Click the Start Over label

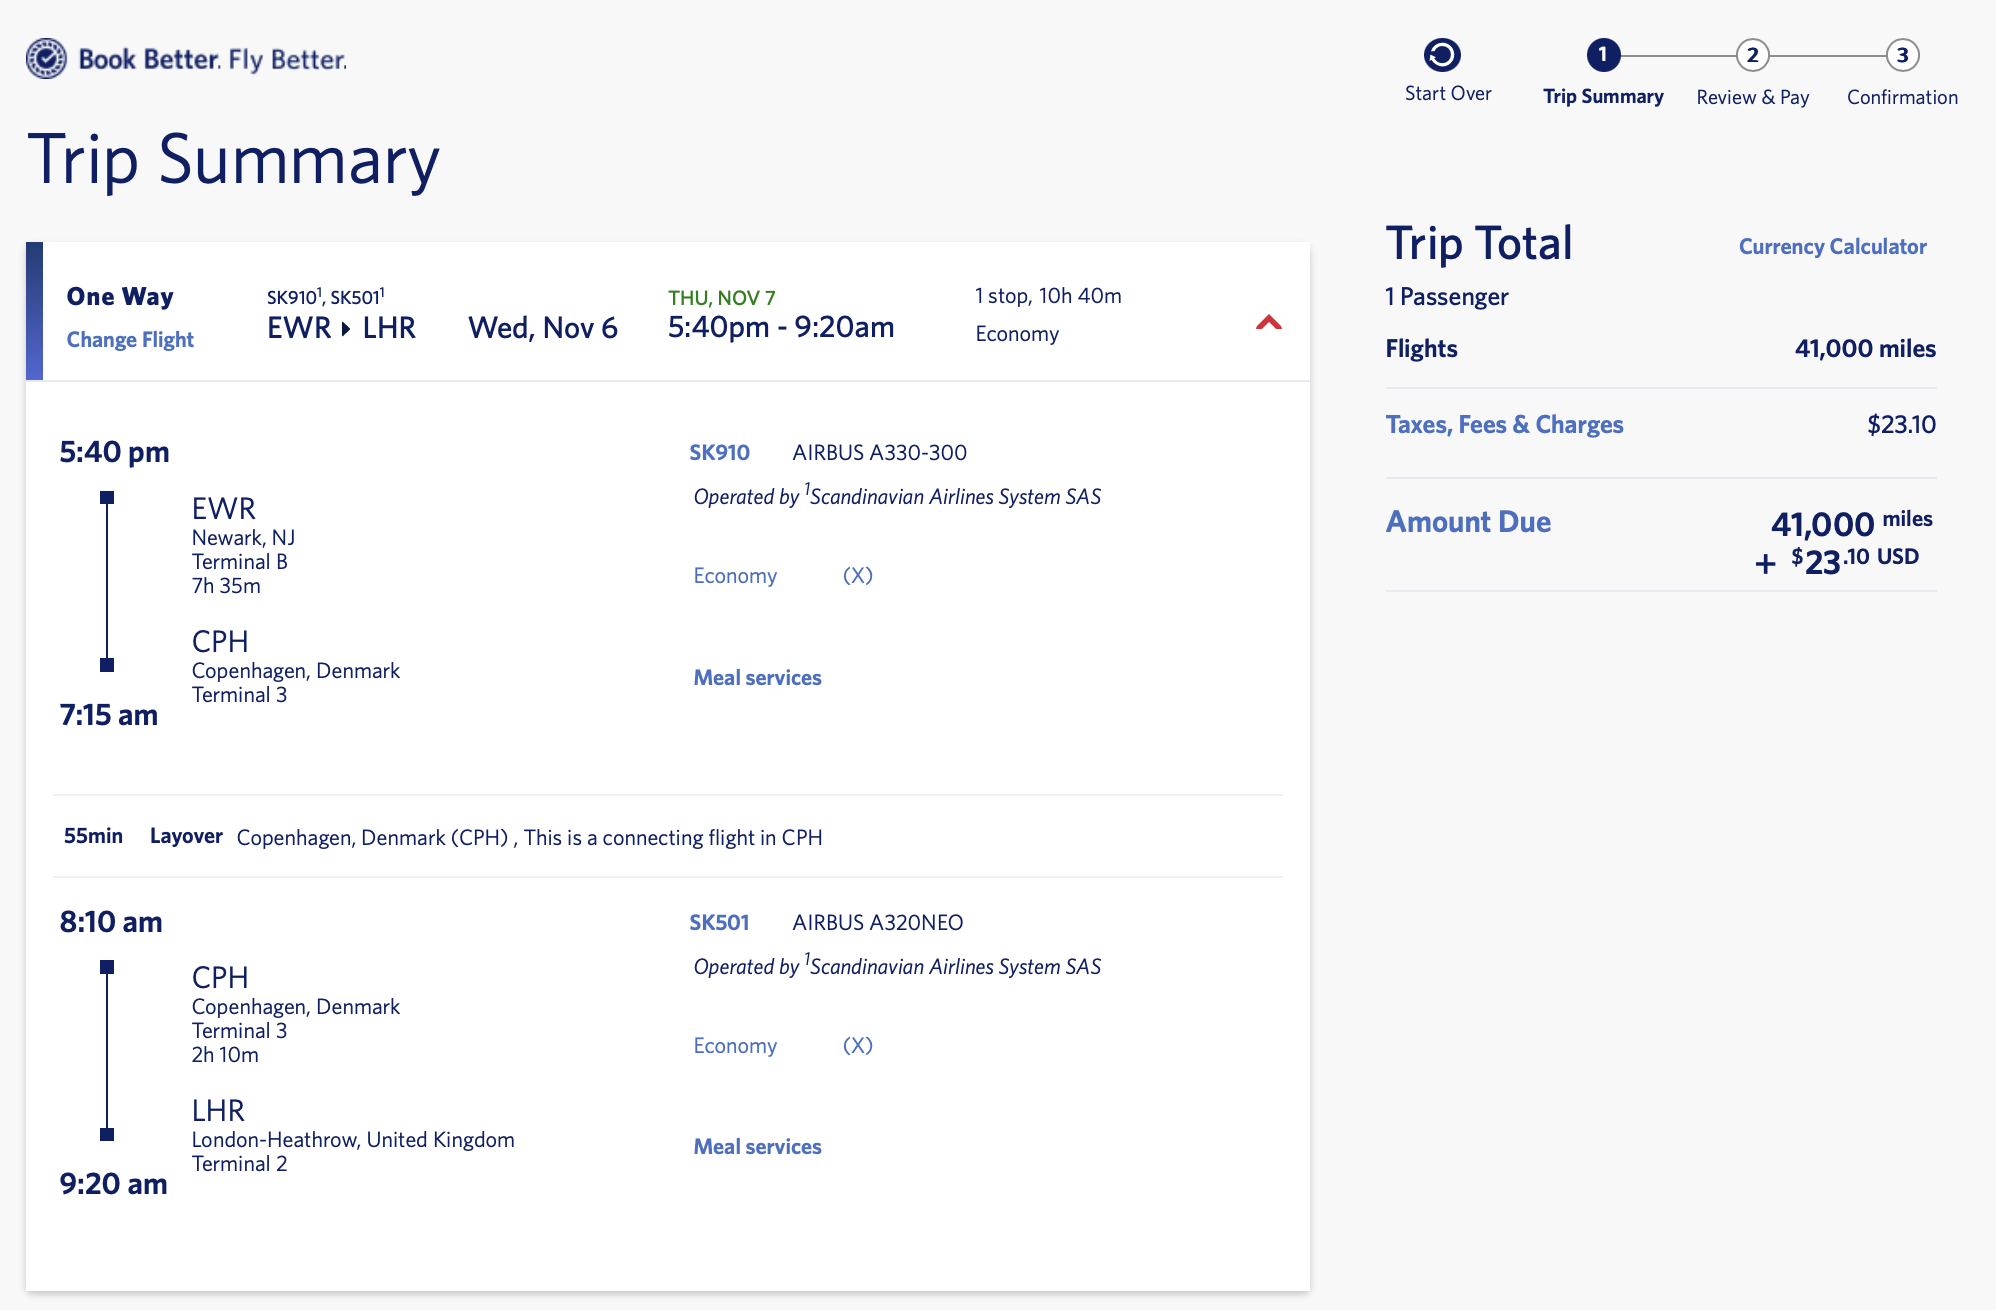[x=1447, y=94]
